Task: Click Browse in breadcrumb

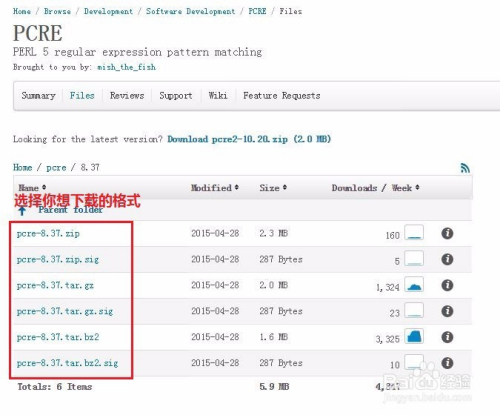Action: [57, 11]
